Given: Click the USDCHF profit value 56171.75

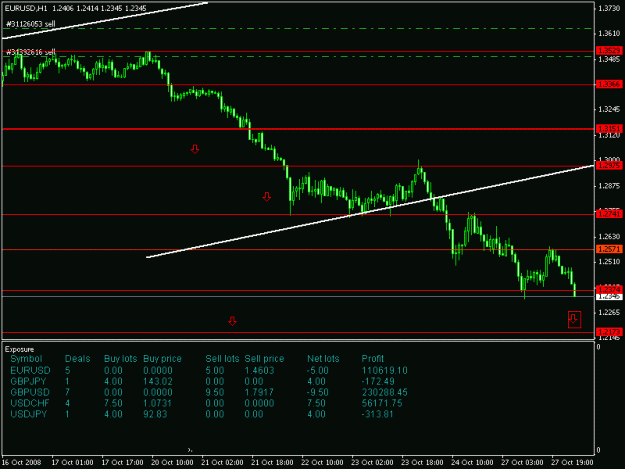Looking at the screenshot, I should pyautogui.click(x=382, y=403).
